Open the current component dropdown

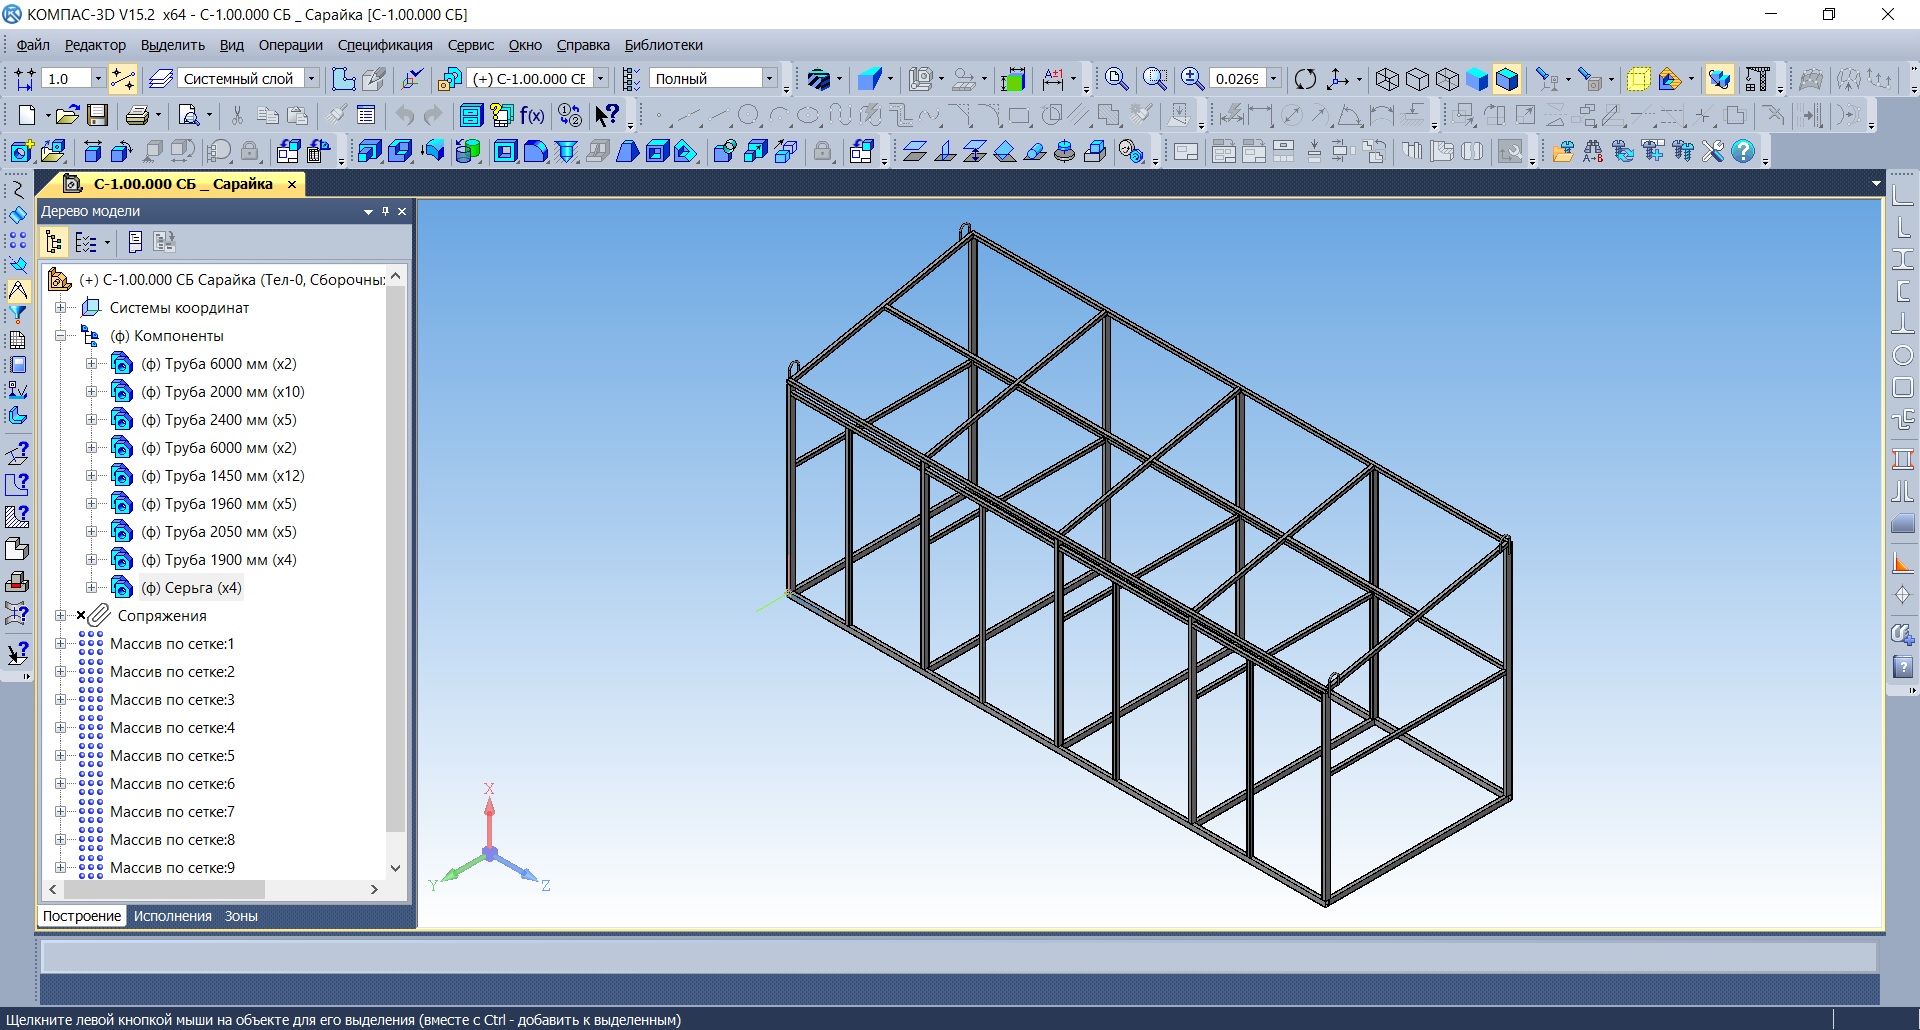(600, 79)
